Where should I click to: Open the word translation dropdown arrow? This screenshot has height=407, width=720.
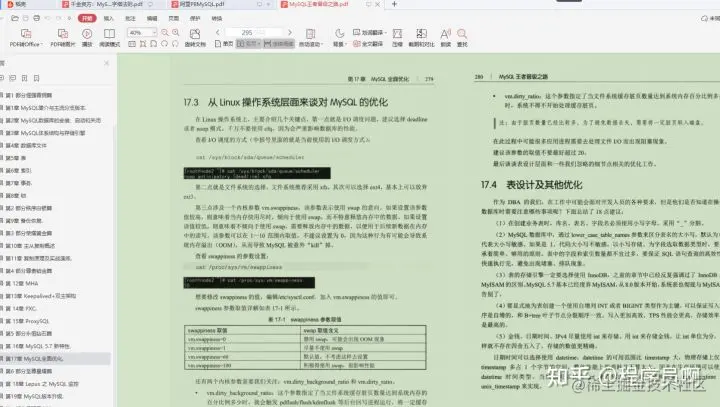click(385, 33)
